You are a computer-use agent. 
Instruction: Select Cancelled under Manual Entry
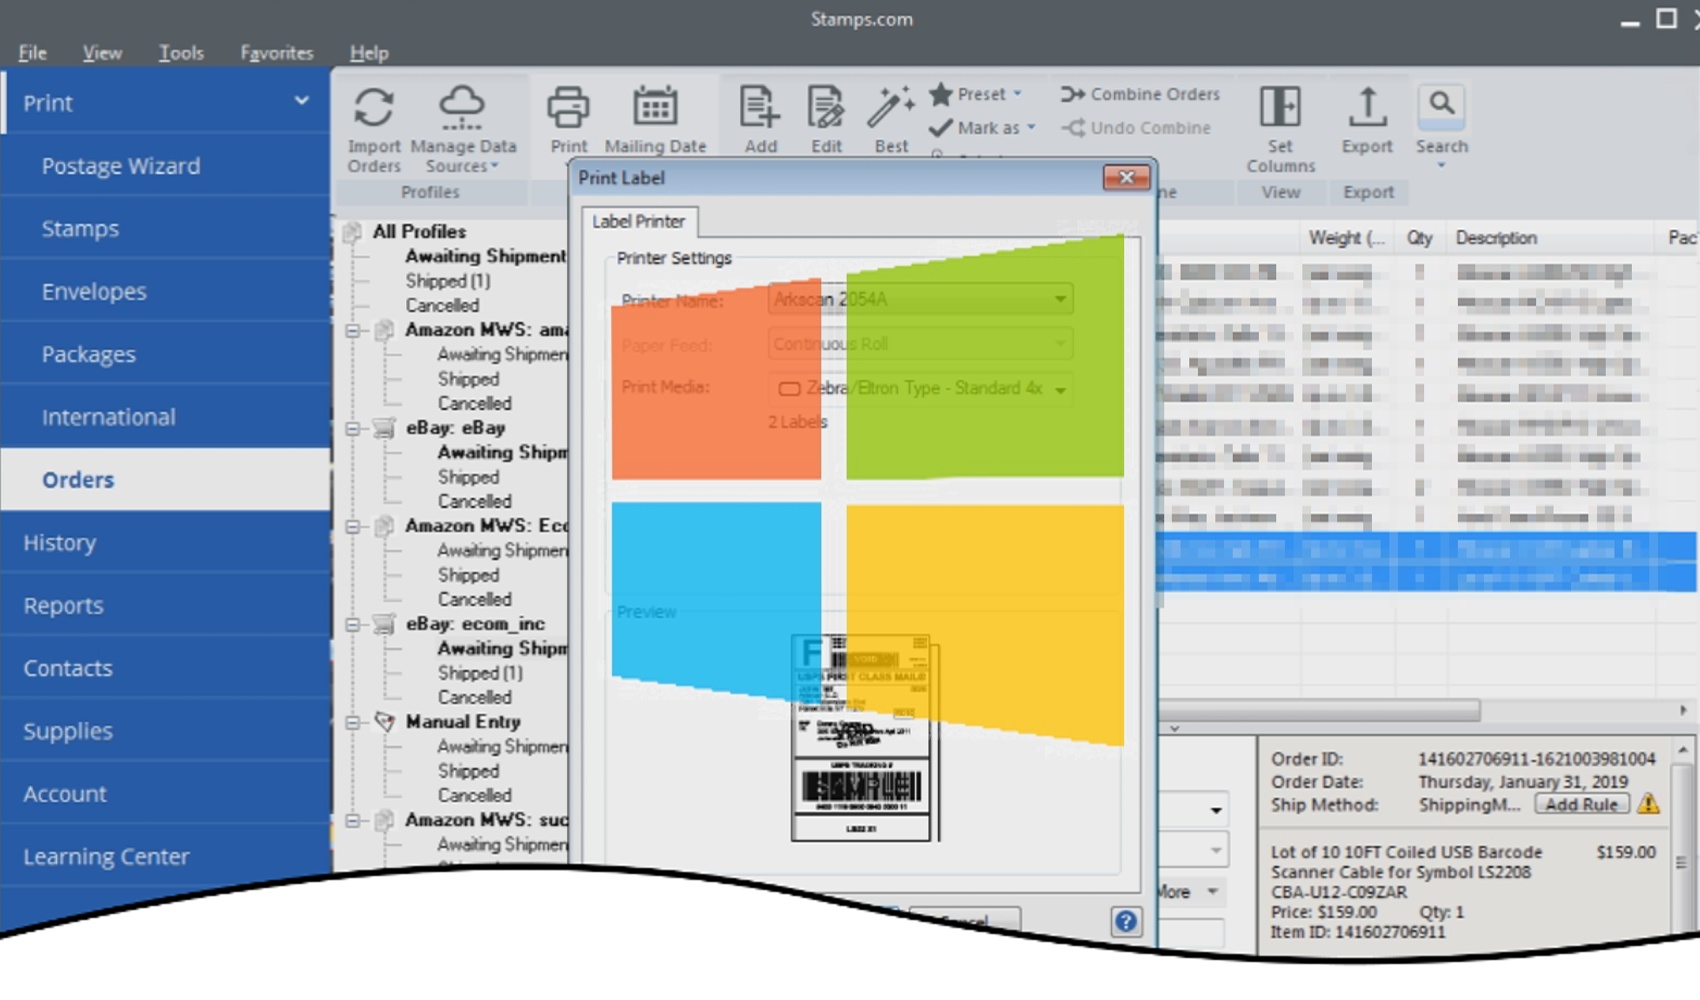pyautogui.click(x=474, y=795)
